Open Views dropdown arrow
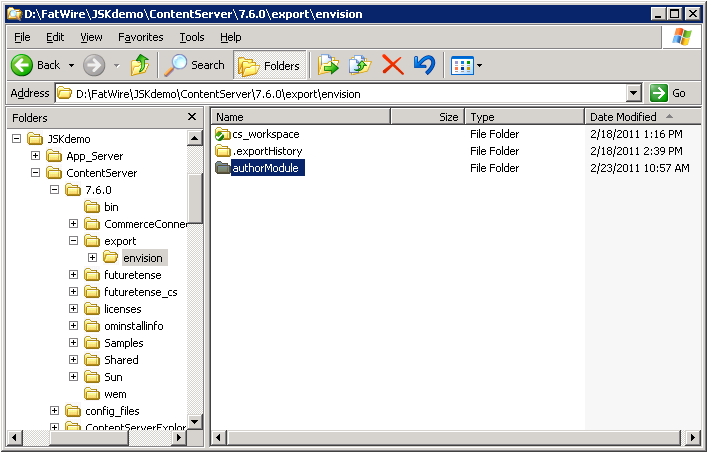The width and height of the screenshot is (708, 453). click(479, 66)
